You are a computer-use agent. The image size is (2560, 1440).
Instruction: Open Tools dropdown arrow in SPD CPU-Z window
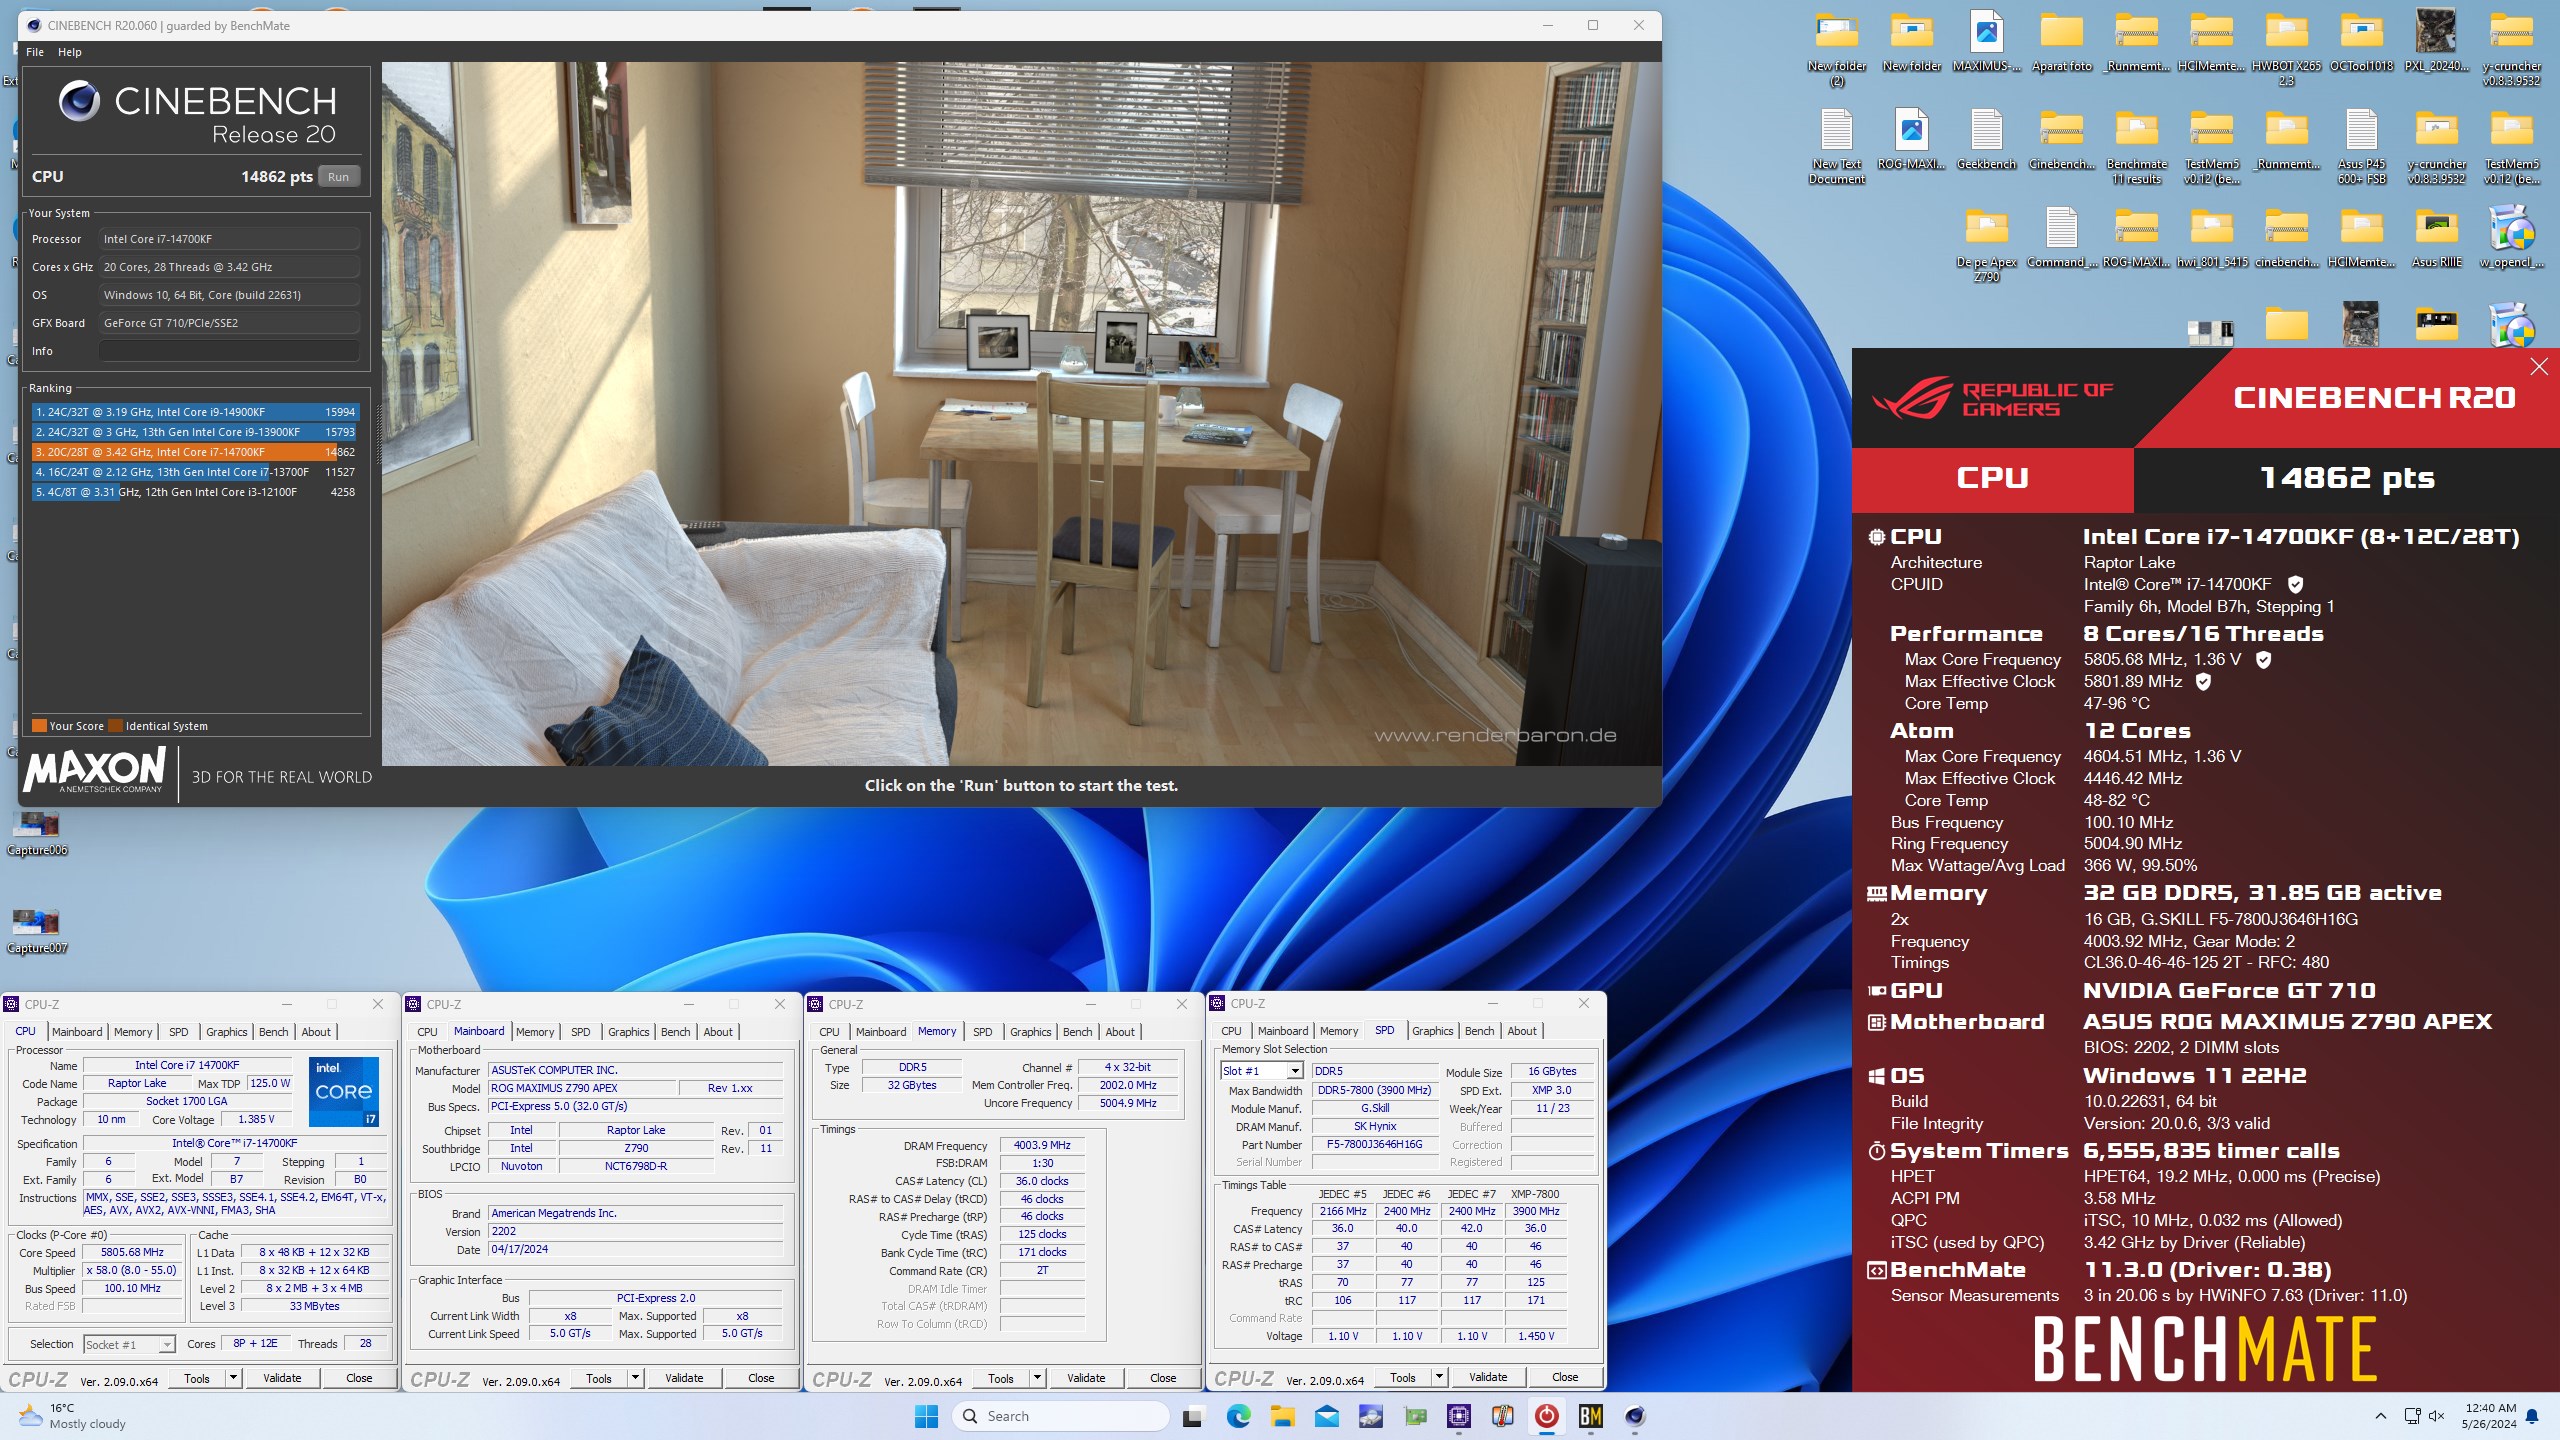[1439, 1377]
